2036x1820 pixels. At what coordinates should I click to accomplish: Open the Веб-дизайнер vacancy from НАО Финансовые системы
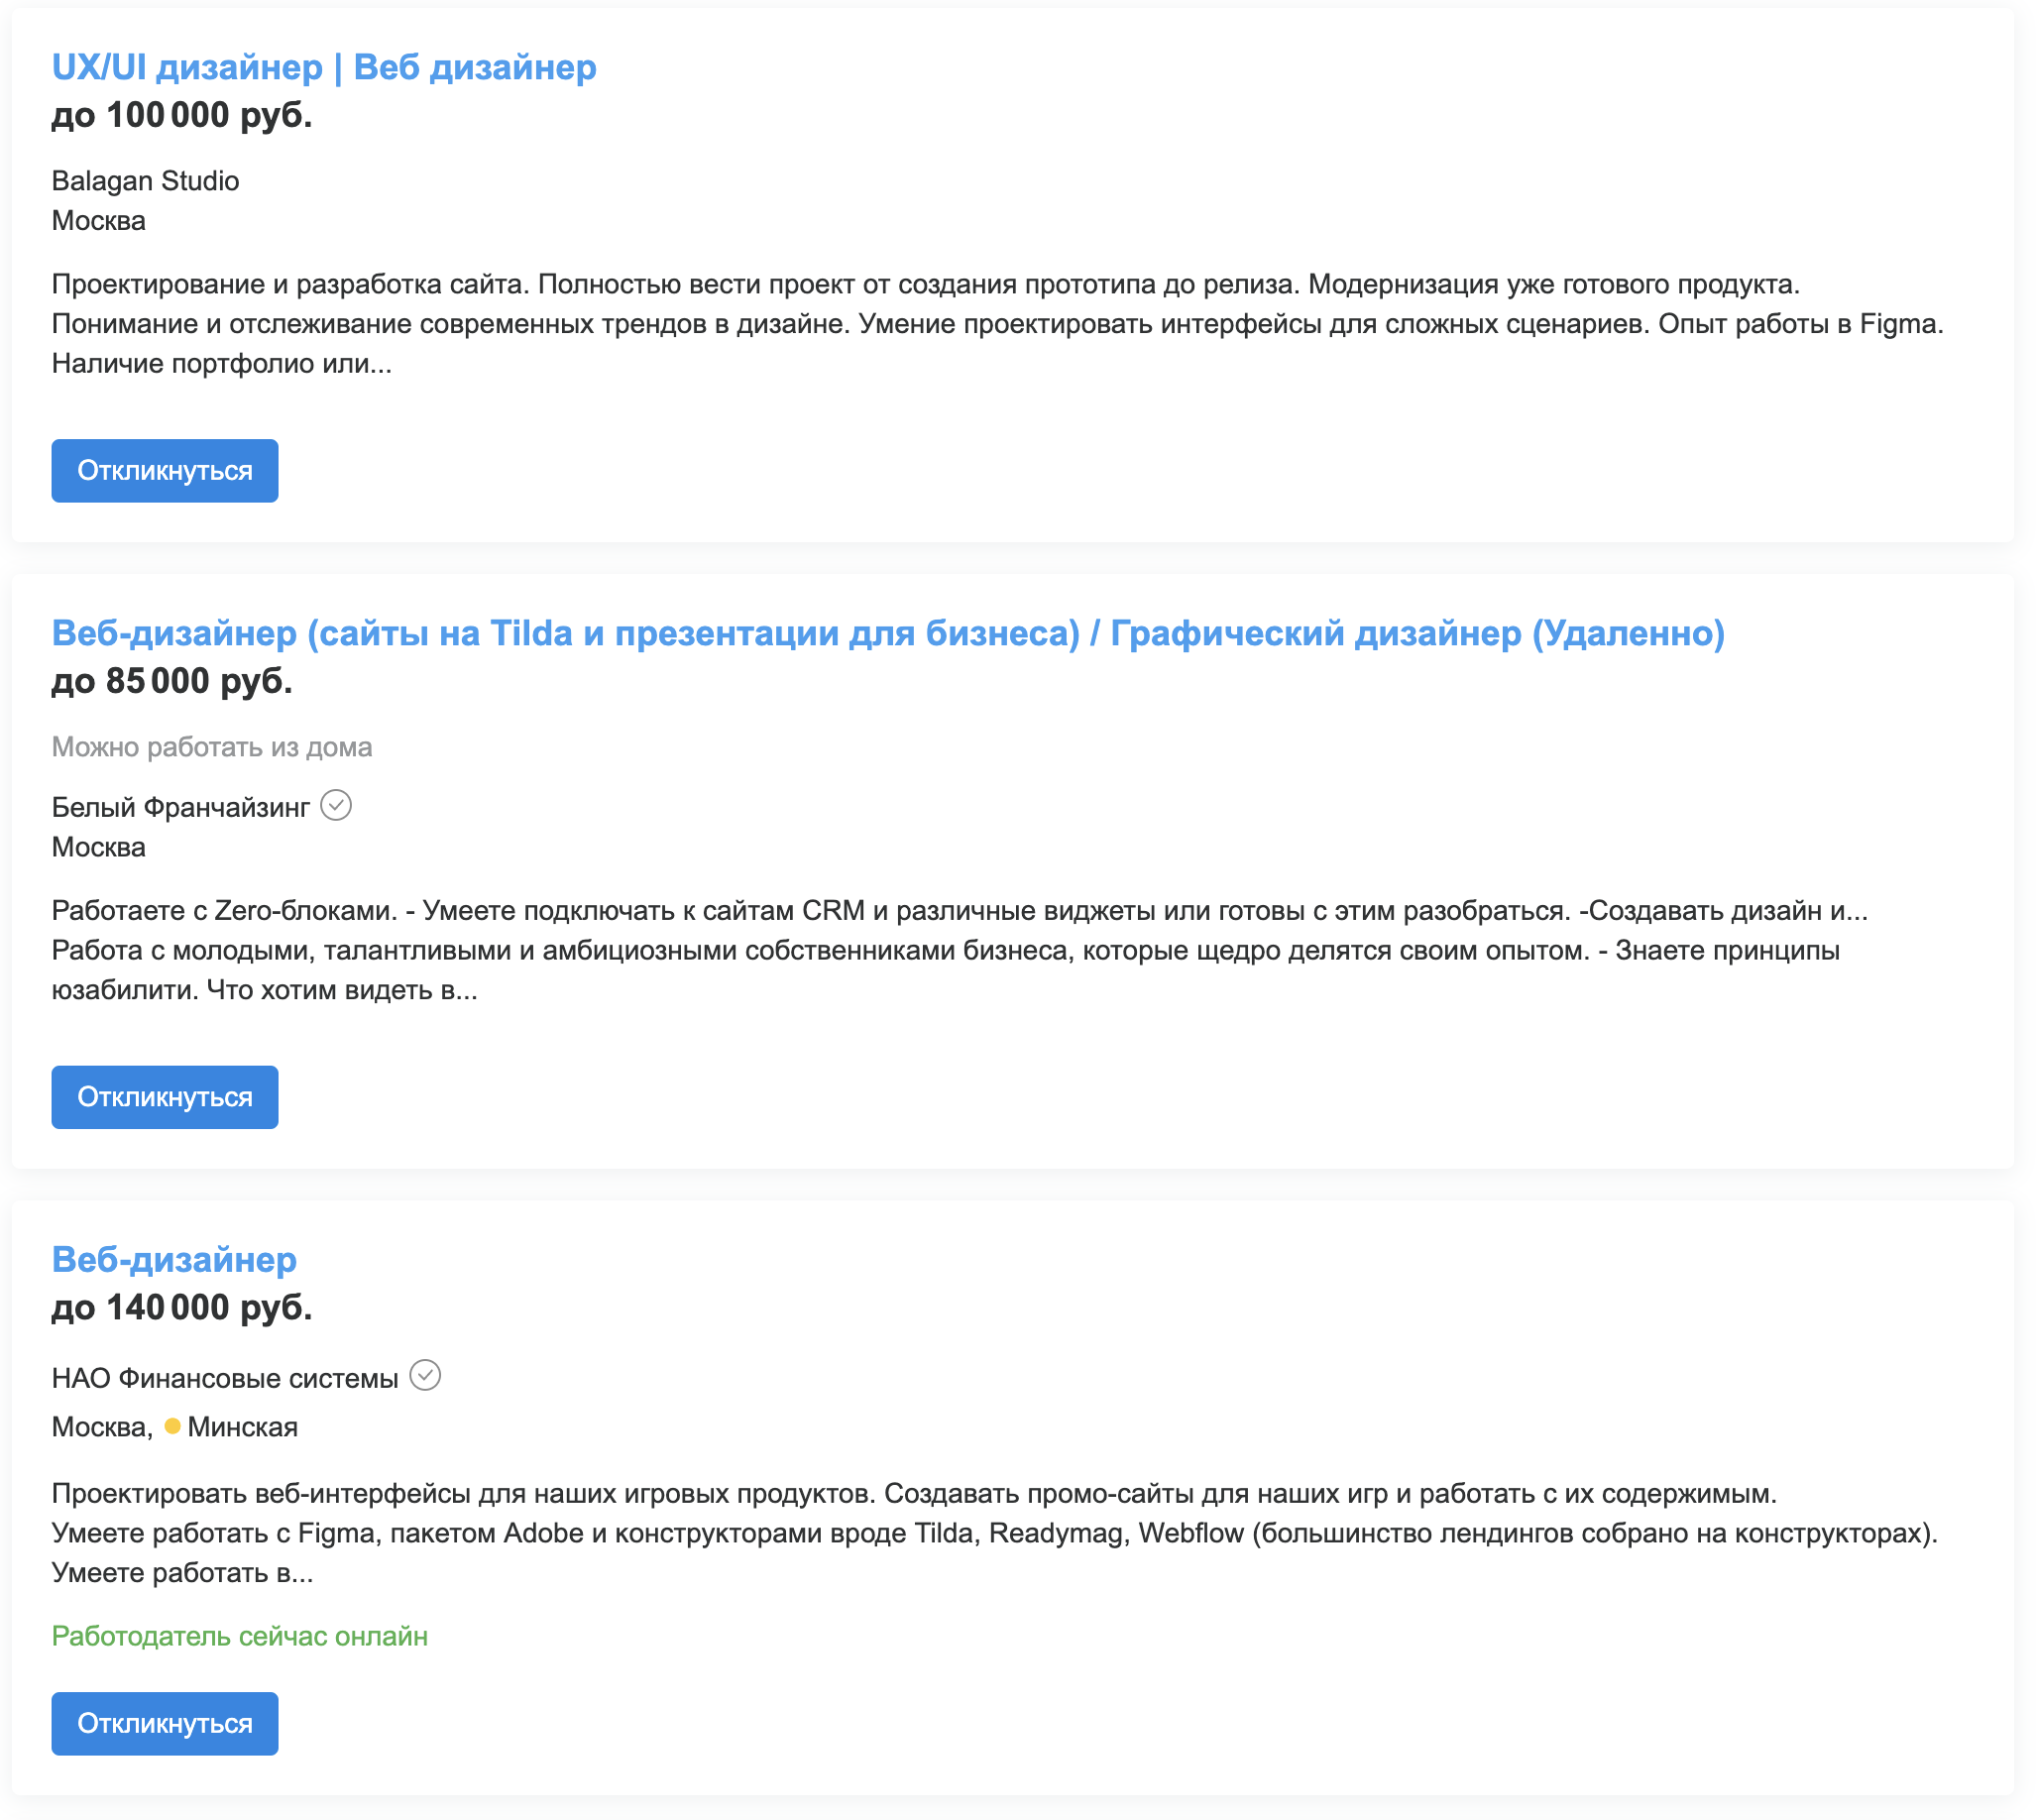[x=174, y=1259]
